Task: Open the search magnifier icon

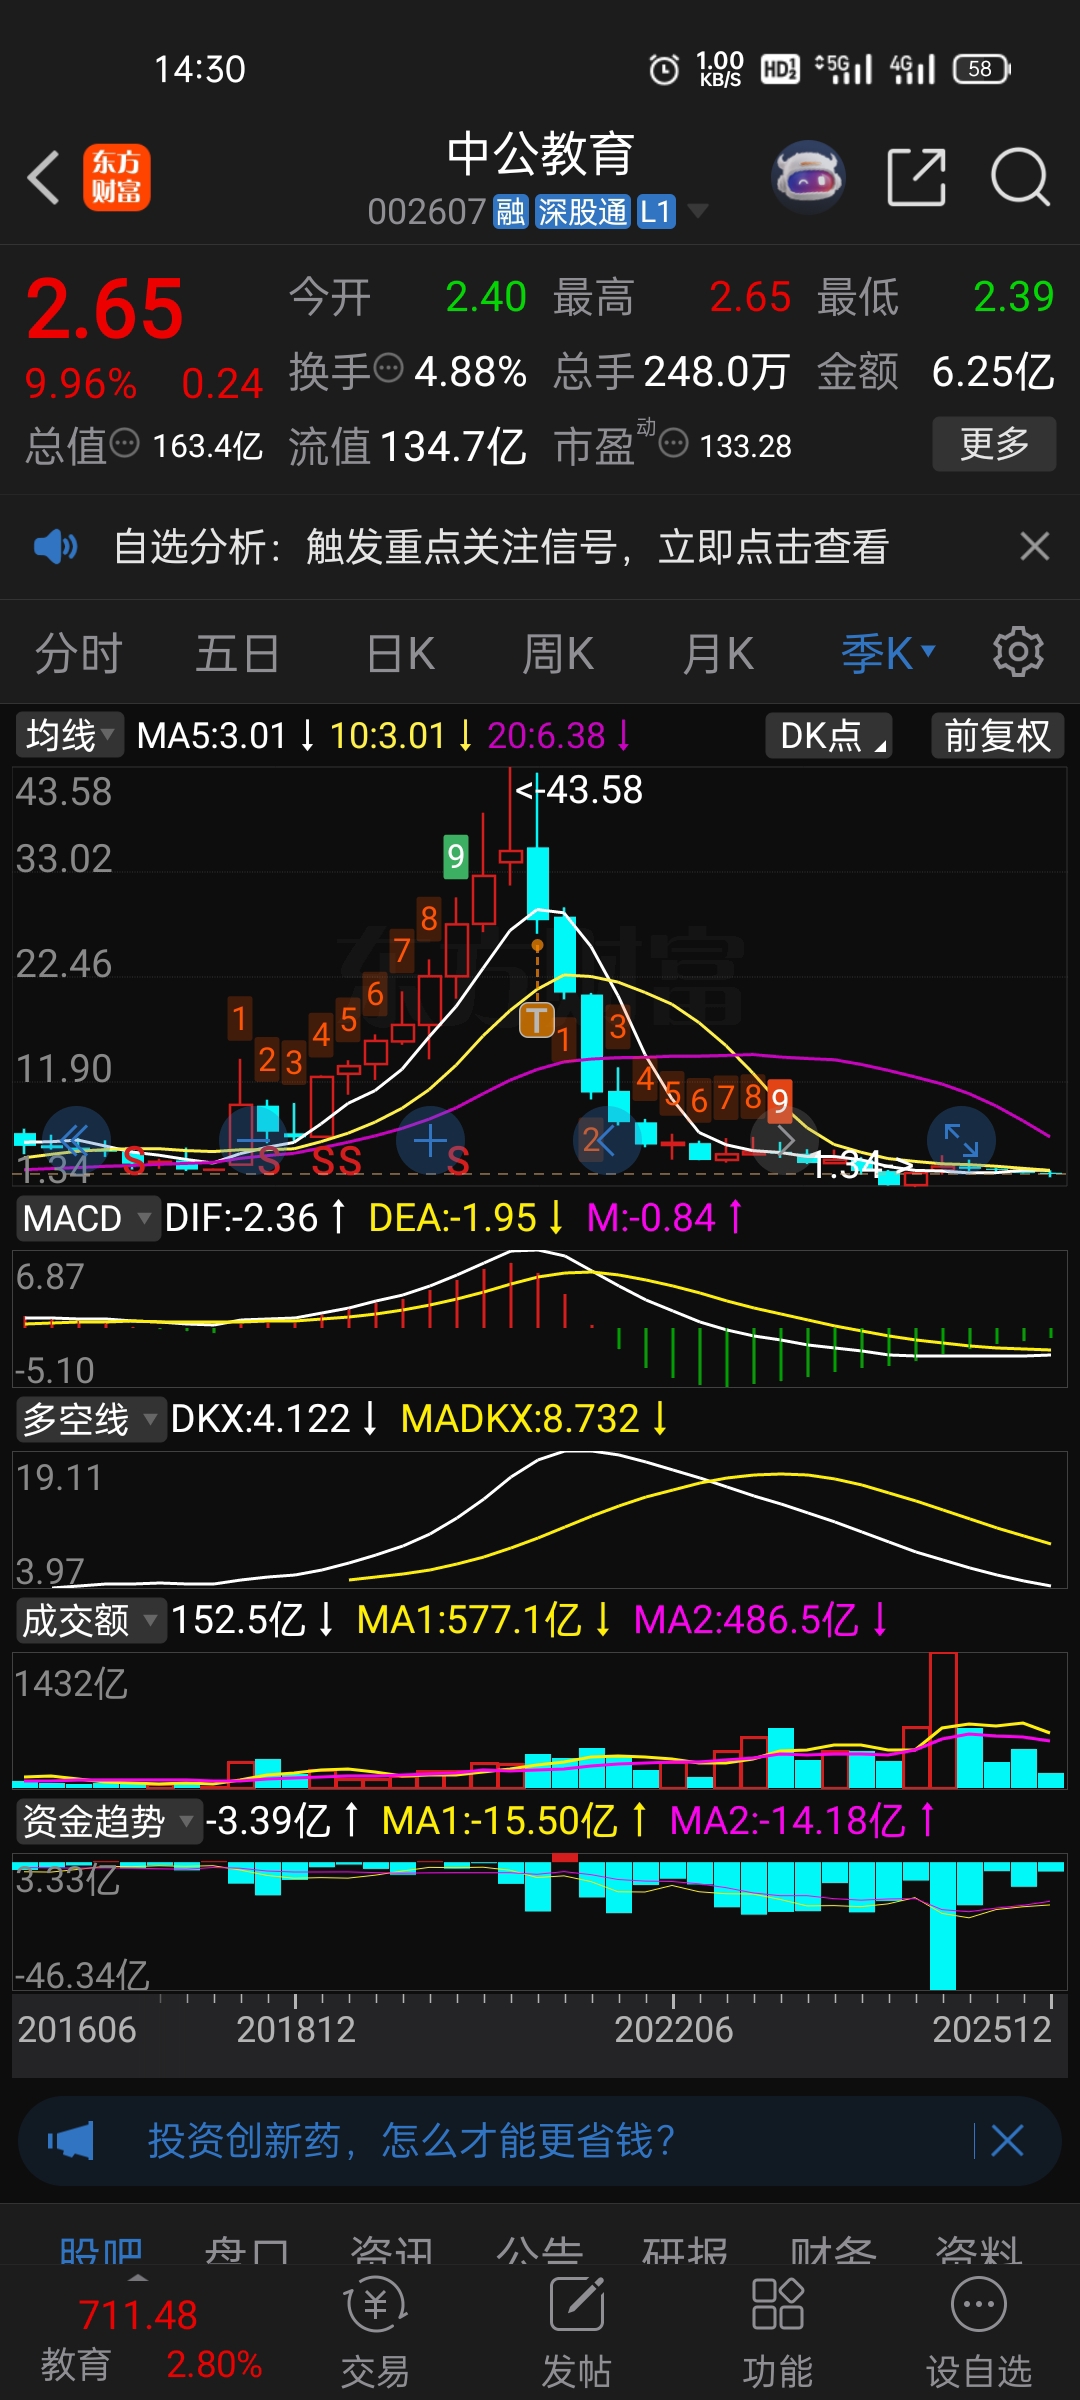Action: (x=1020, y=177)
